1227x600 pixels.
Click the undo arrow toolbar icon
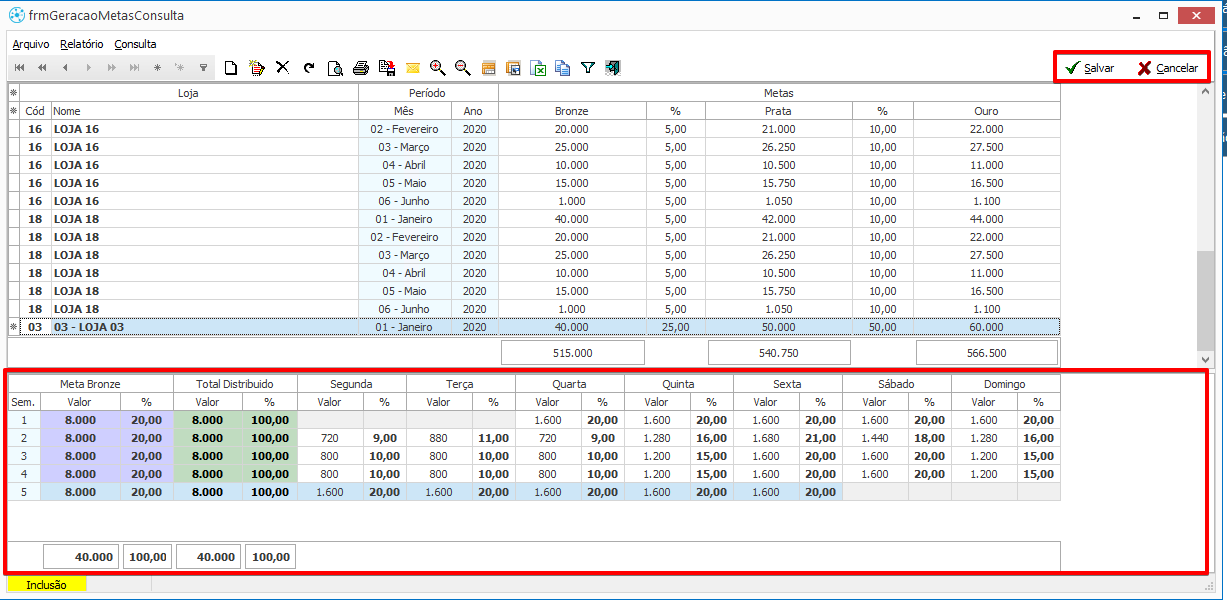pyautogui.click(x=309, y=68)
